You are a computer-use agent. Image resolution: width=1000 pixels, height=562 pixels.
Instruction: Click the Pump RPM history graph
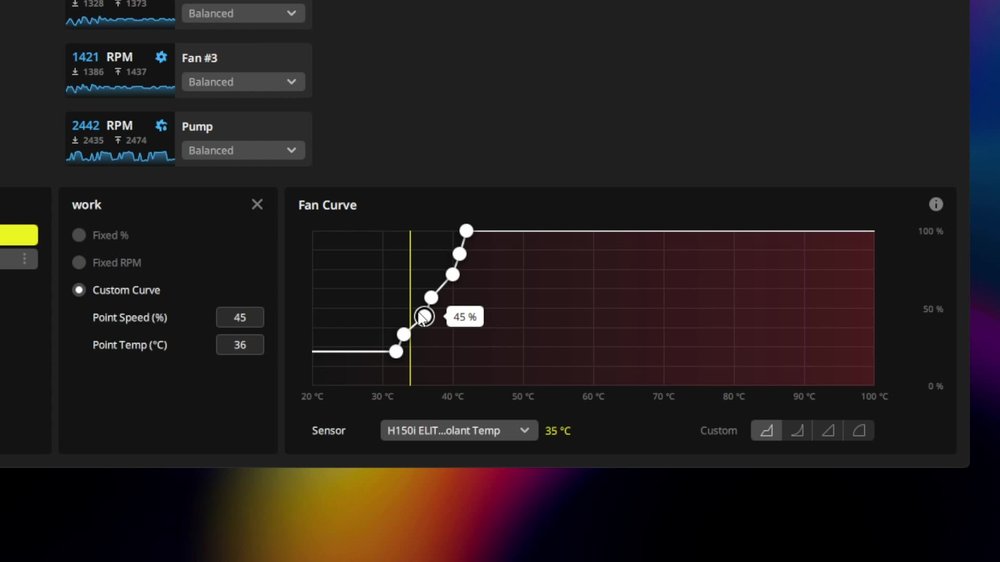120,156
